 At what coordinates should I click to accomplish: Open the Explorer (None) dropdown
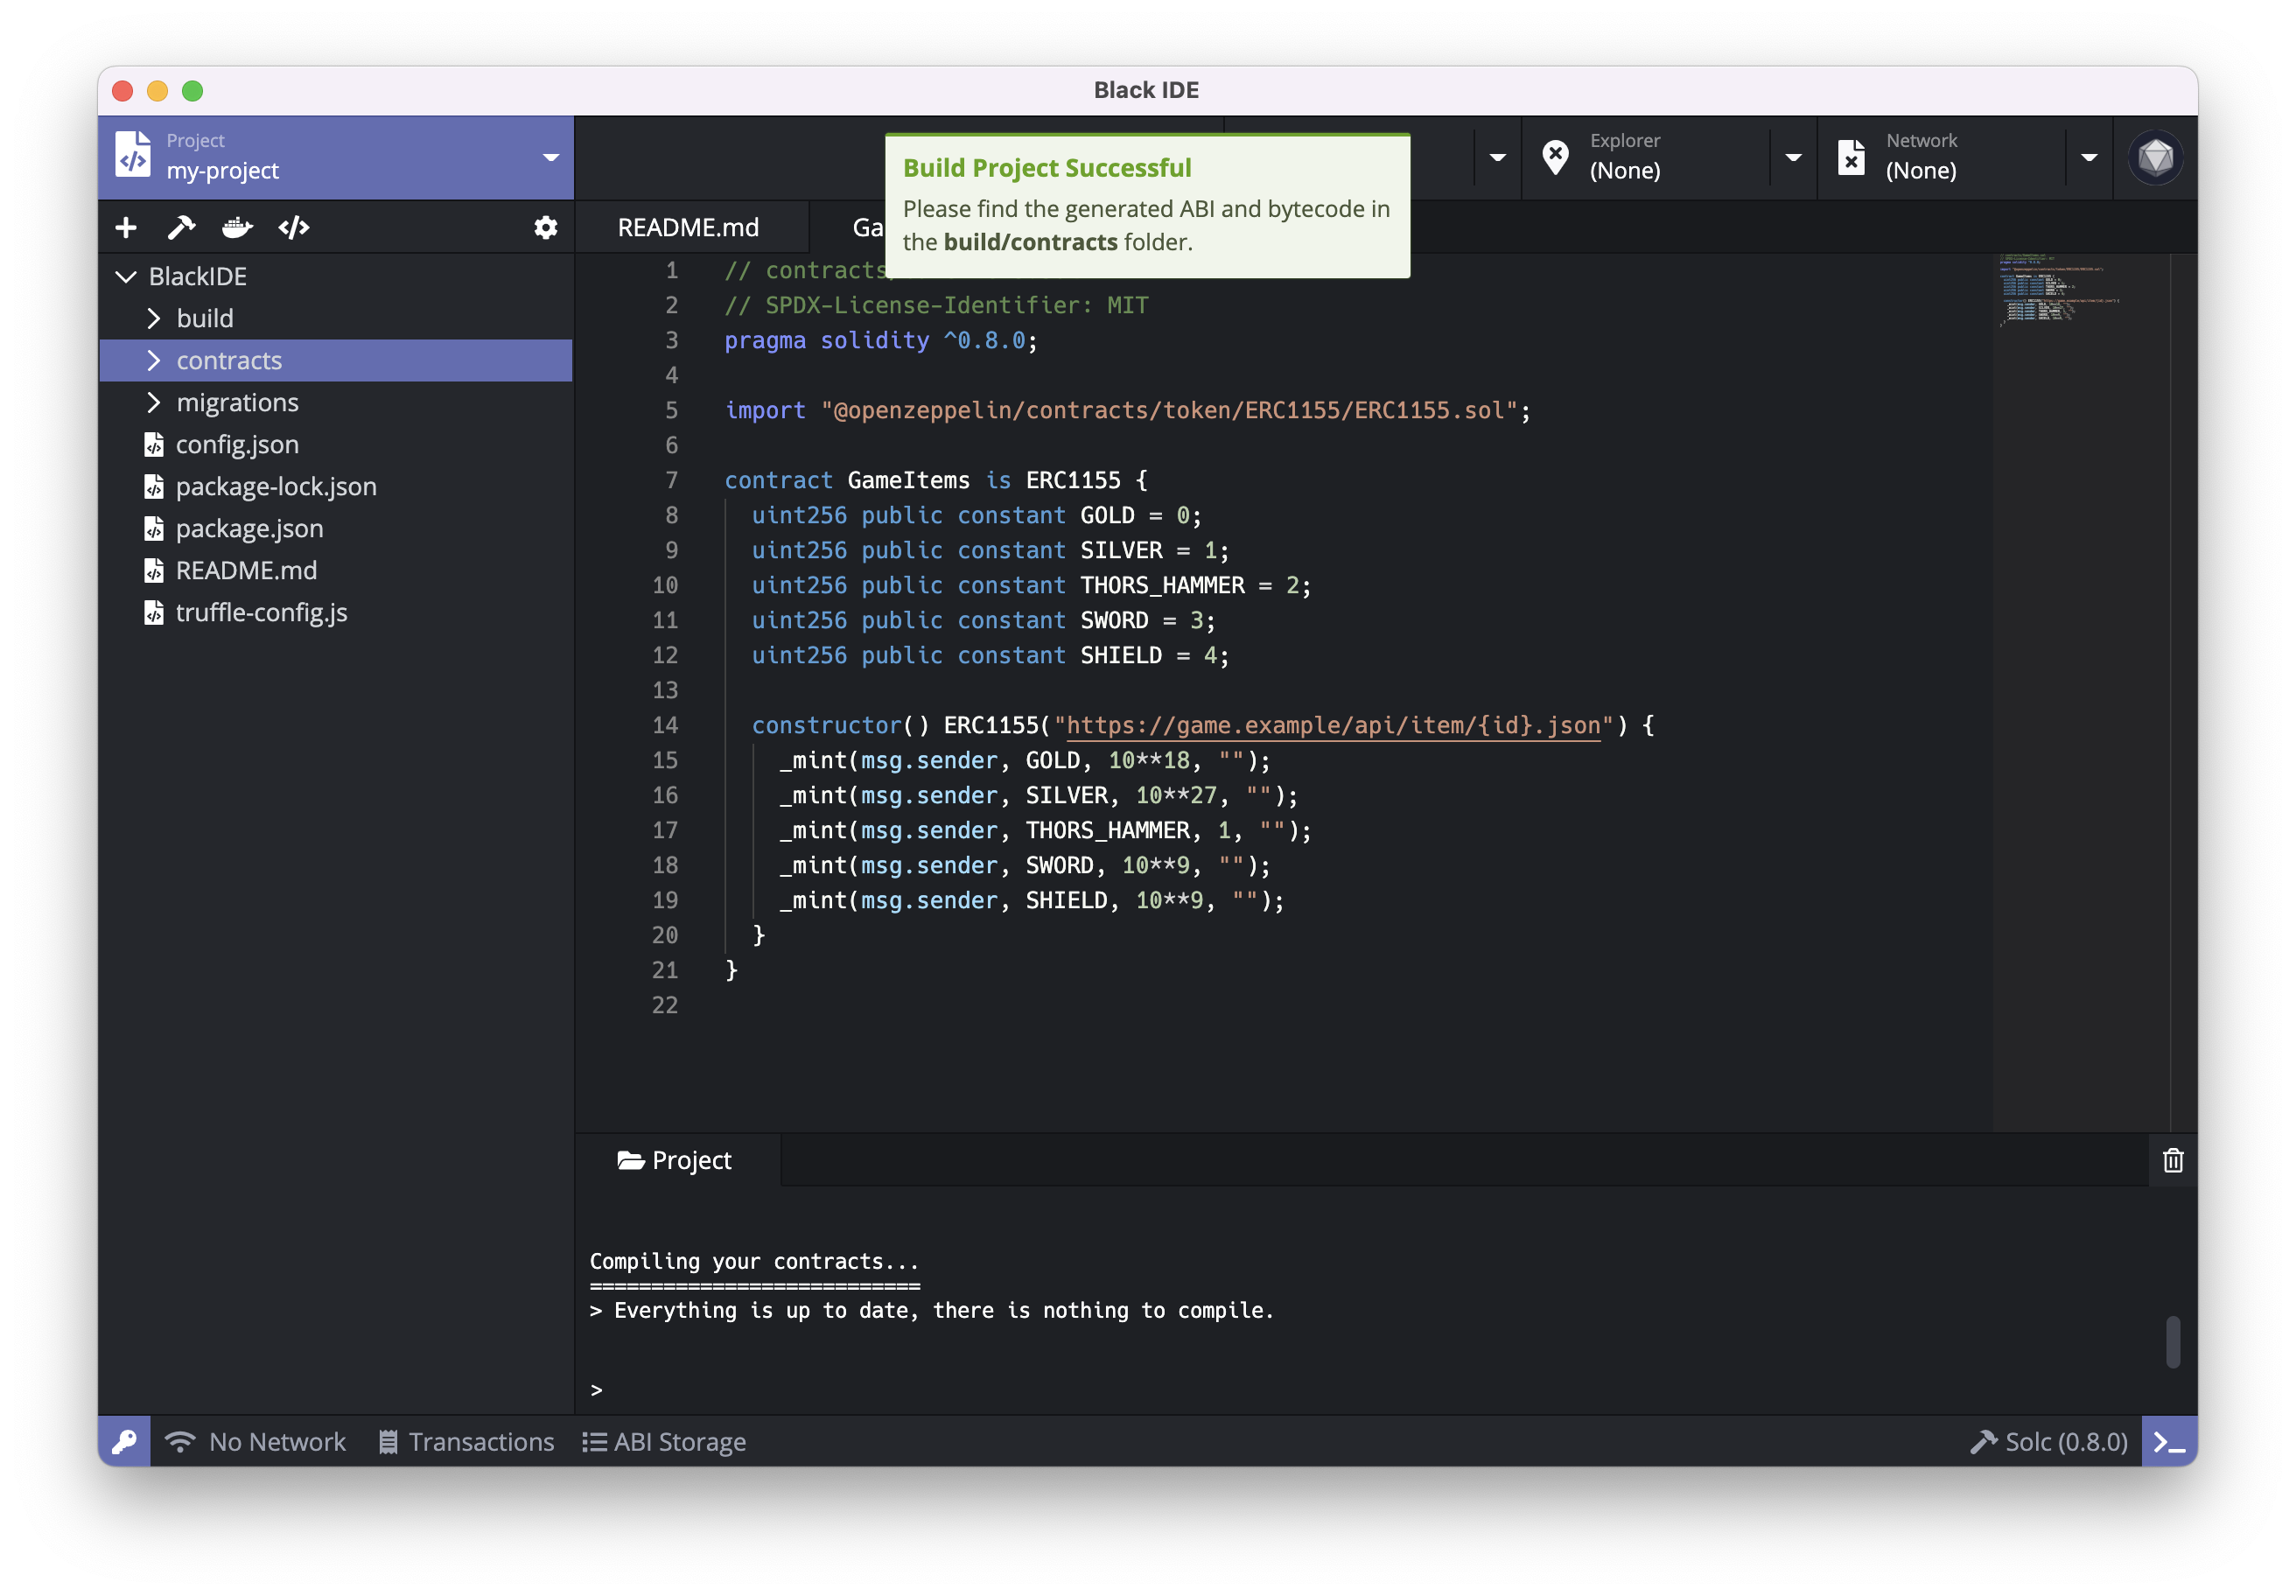(1793, 157)
